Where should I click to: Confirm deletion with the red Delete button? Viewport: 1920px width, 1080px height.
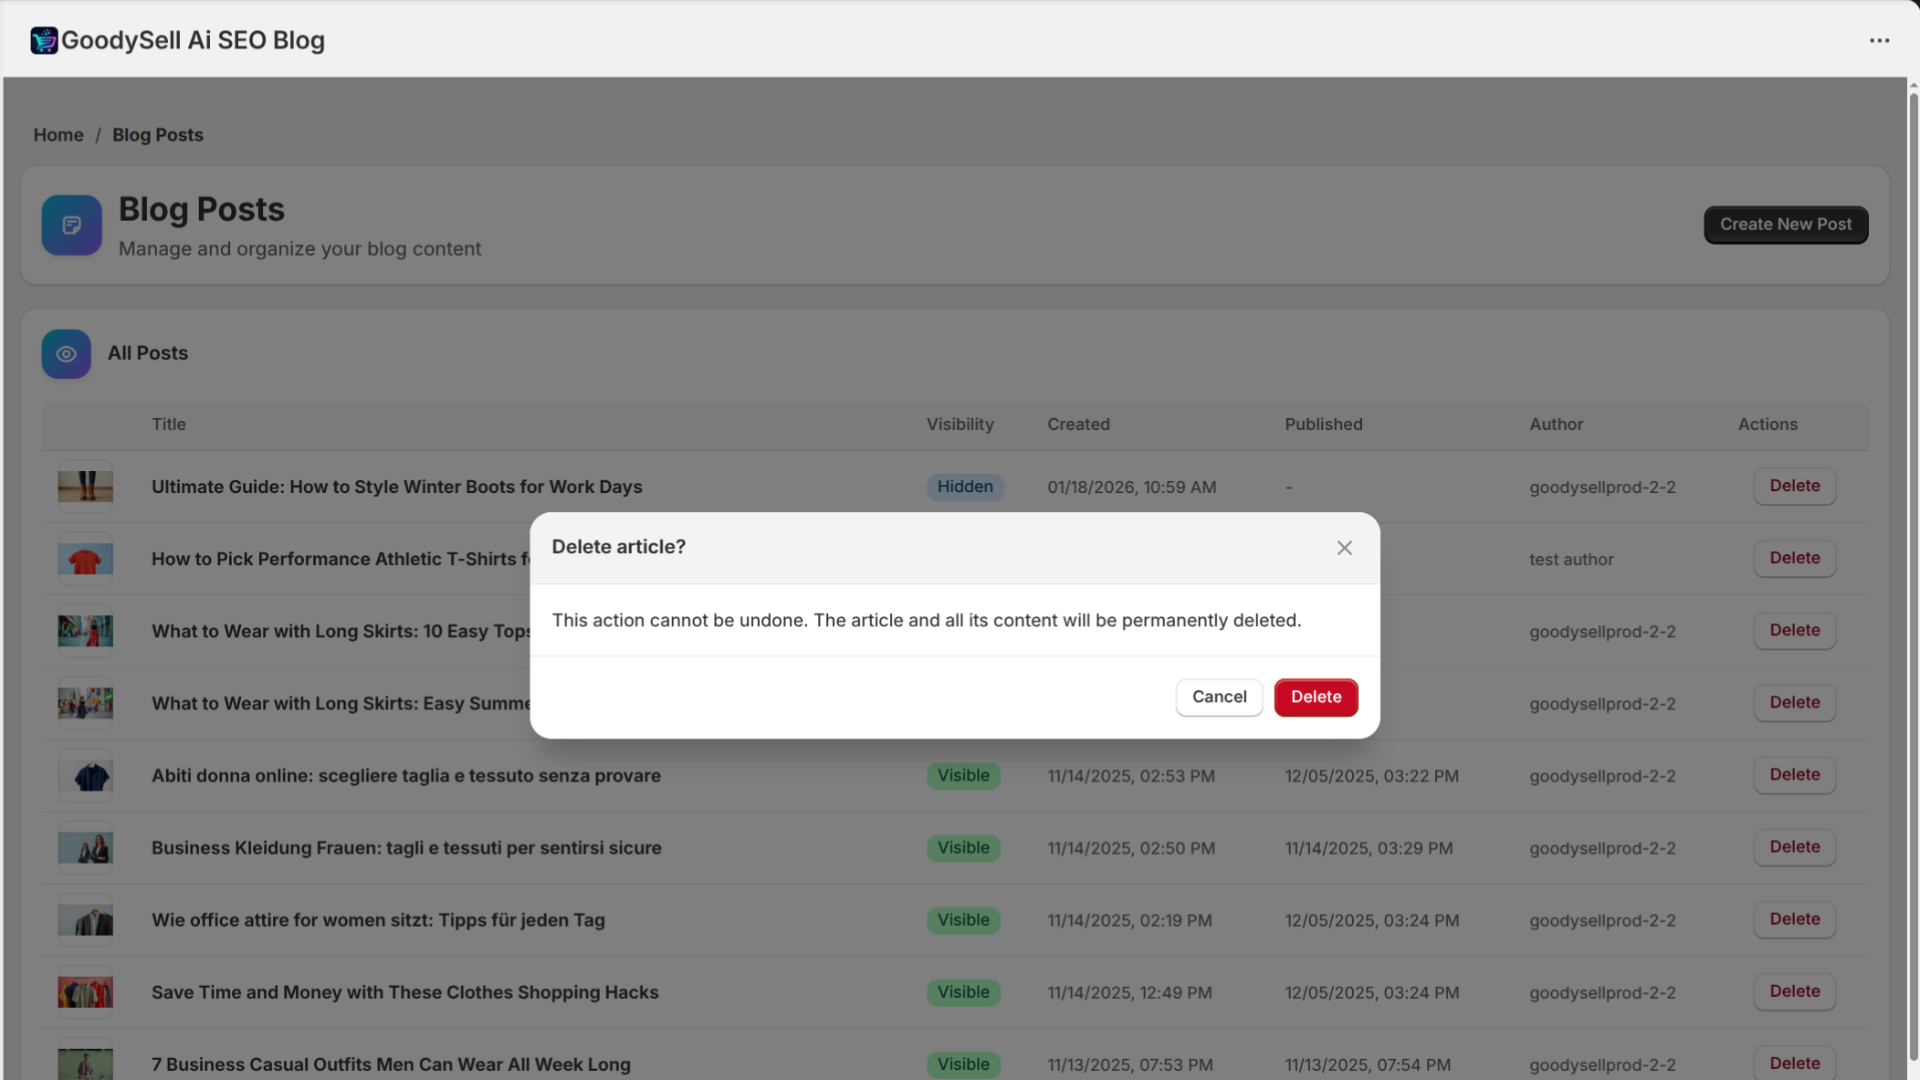tap(1315, 697)
